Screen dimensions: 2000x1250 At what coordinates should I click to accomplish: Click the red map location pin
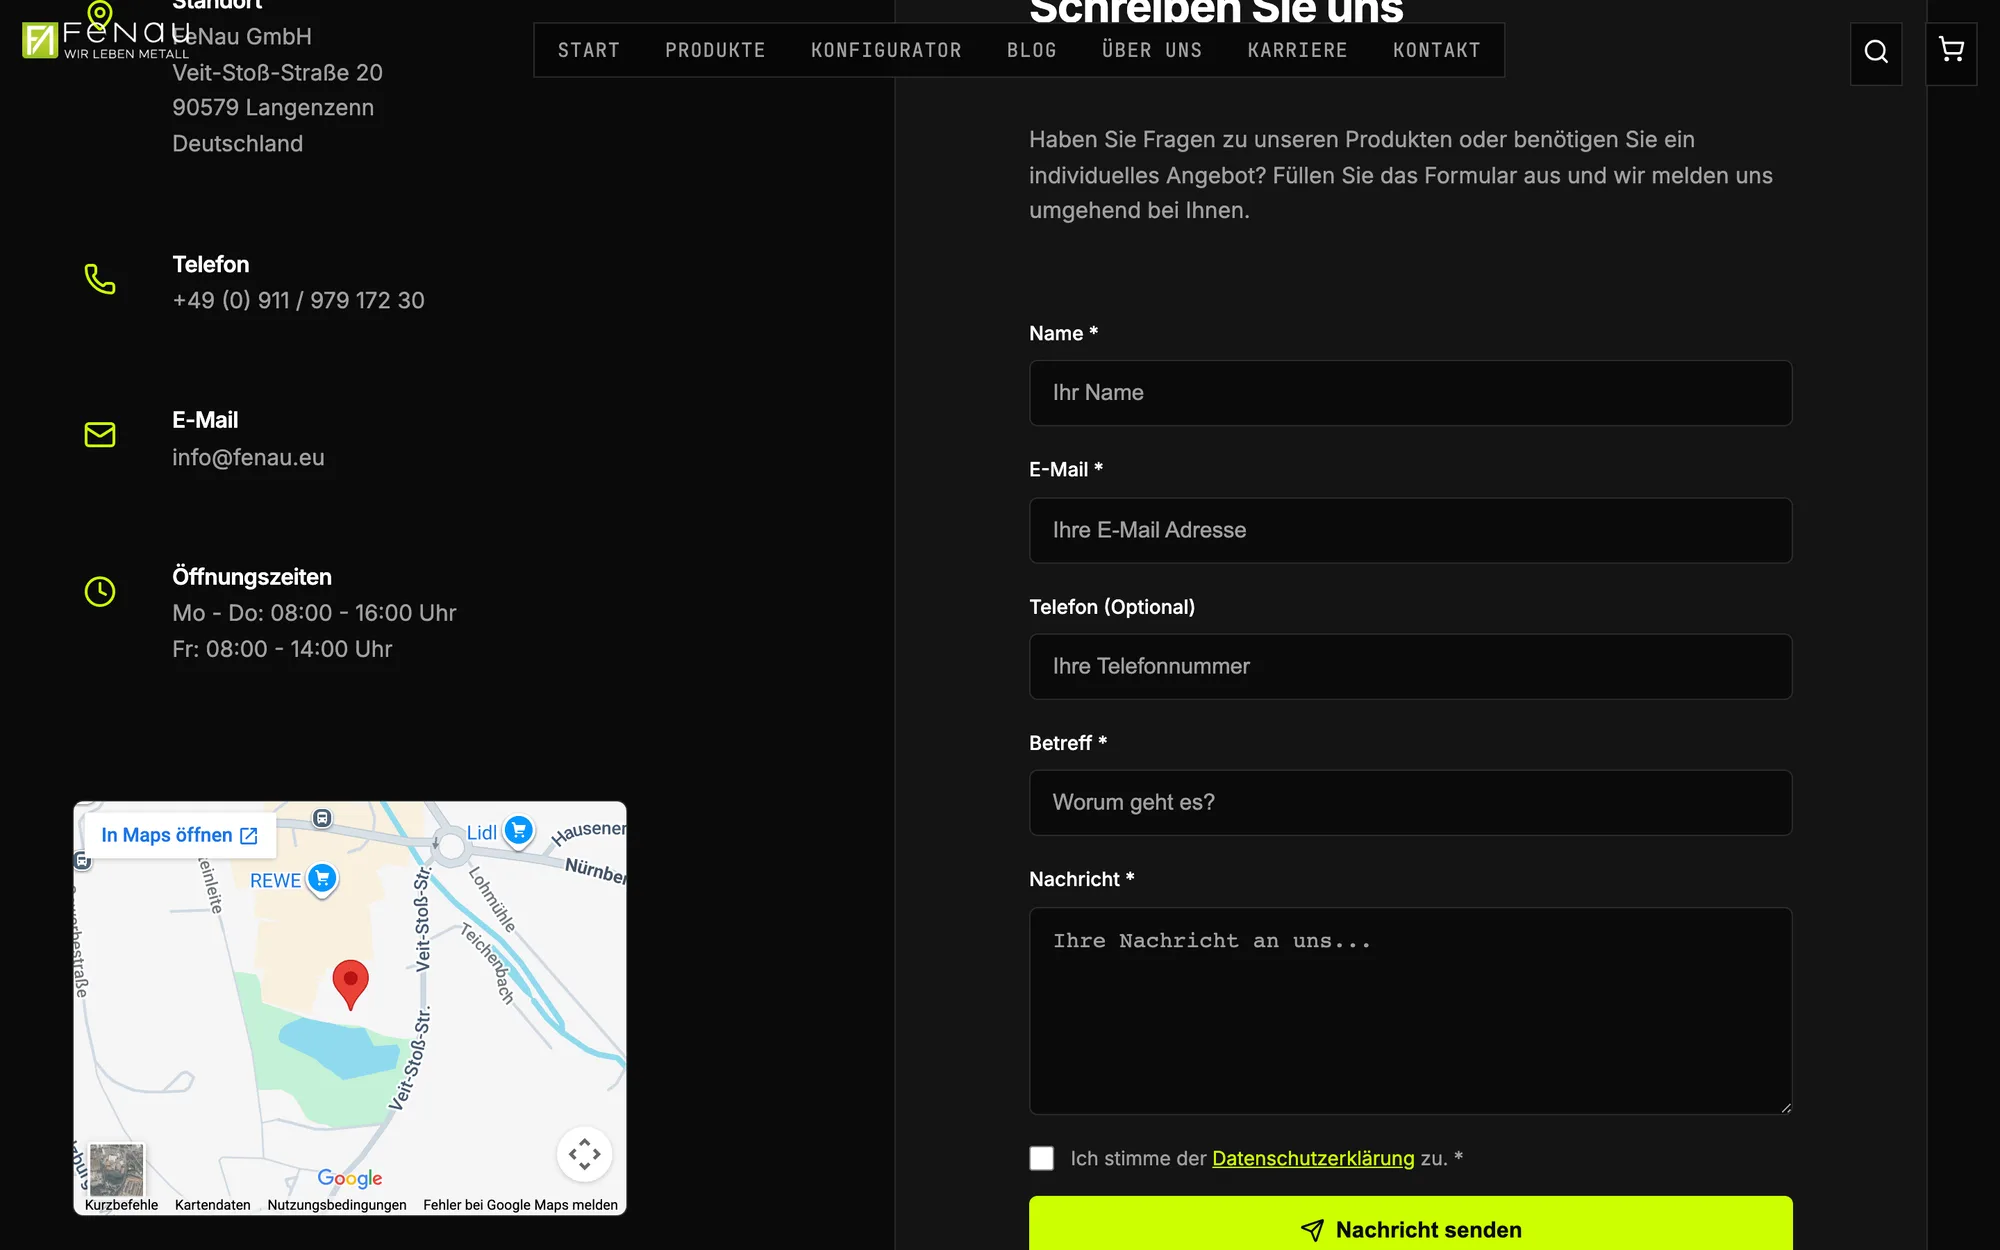point(350,984)
